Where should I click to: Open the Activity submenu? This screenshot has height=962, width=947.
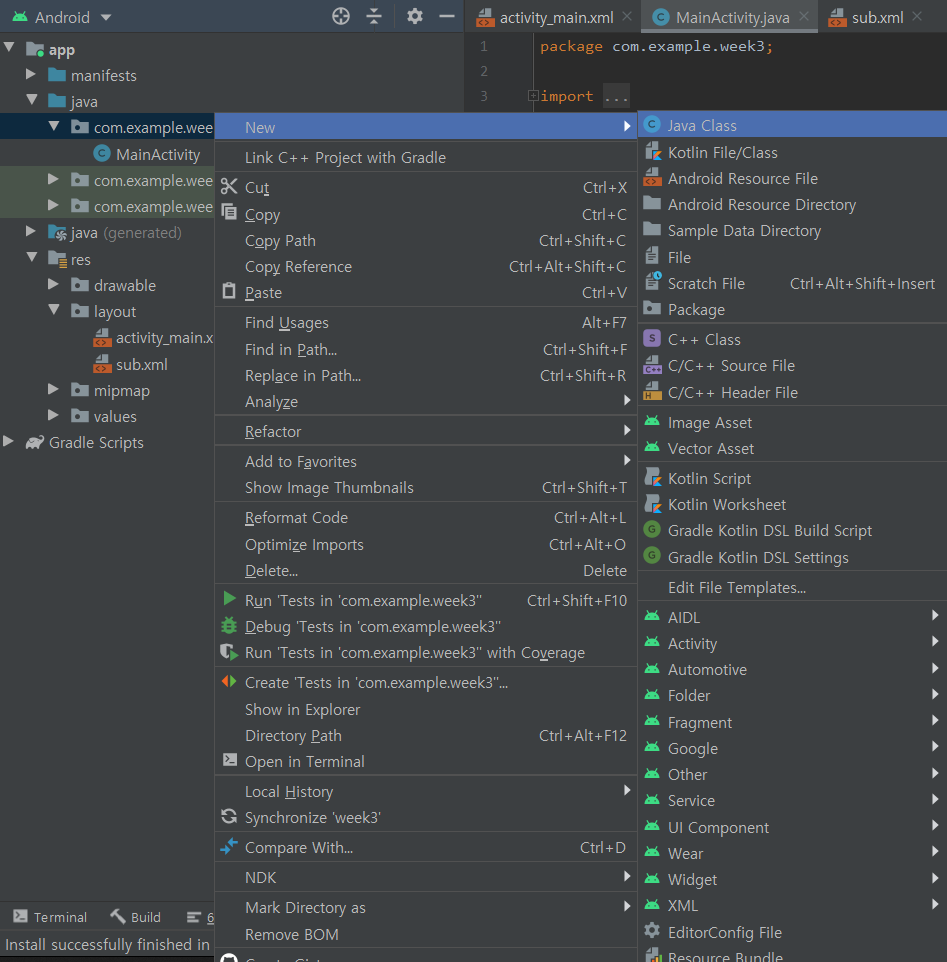coord(792,644)
